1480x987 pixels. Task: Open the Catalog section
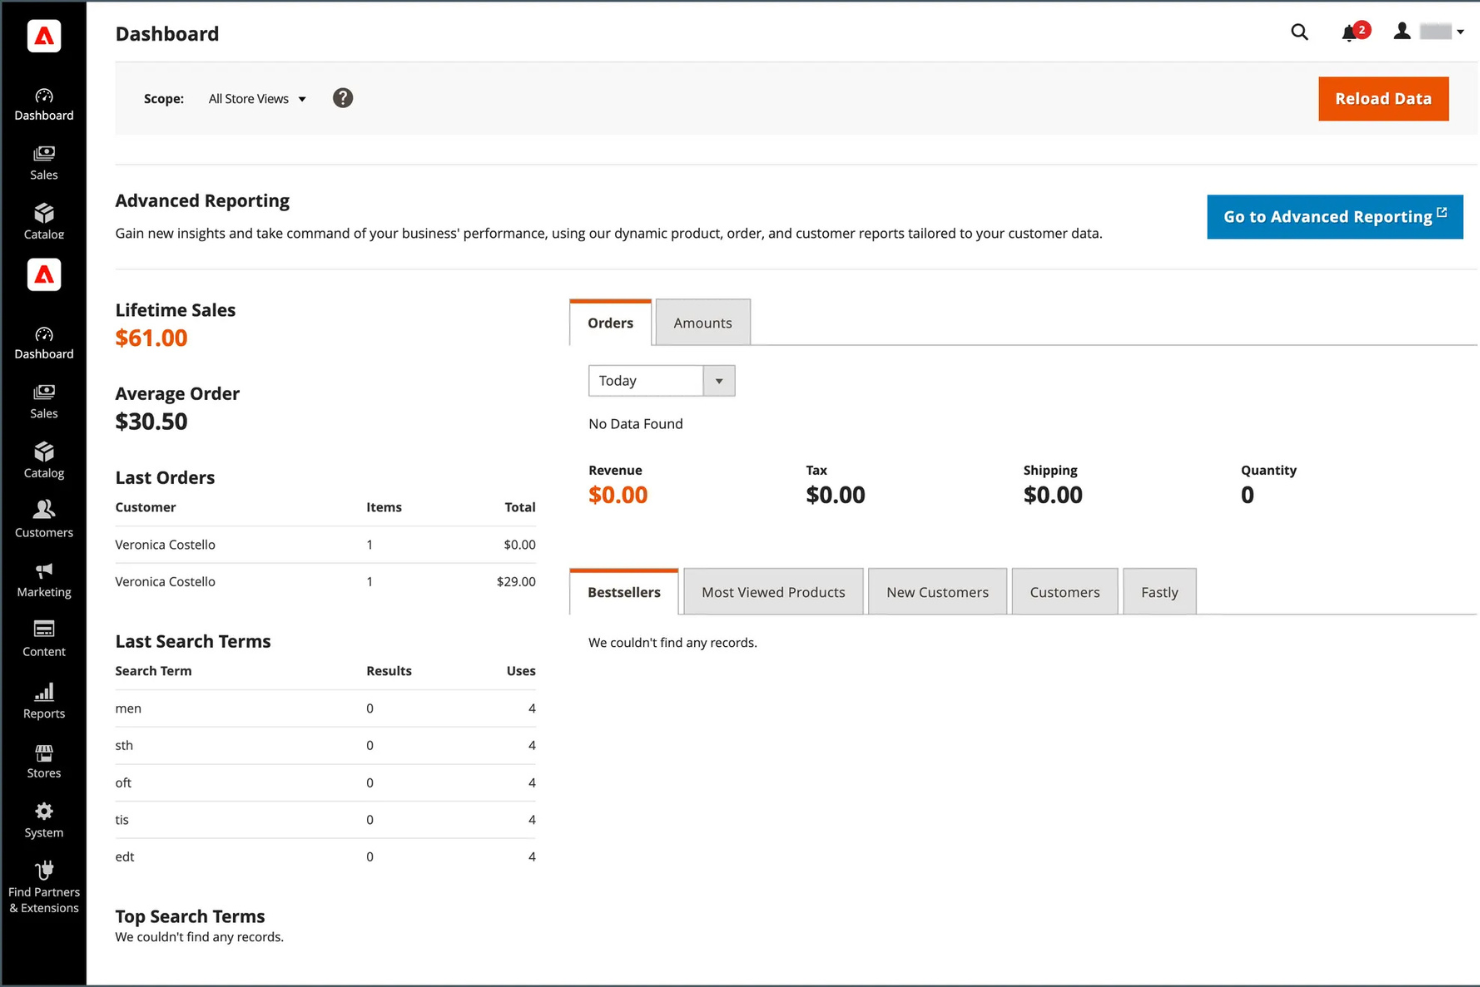pyautogui.click(x=43, y=460)
